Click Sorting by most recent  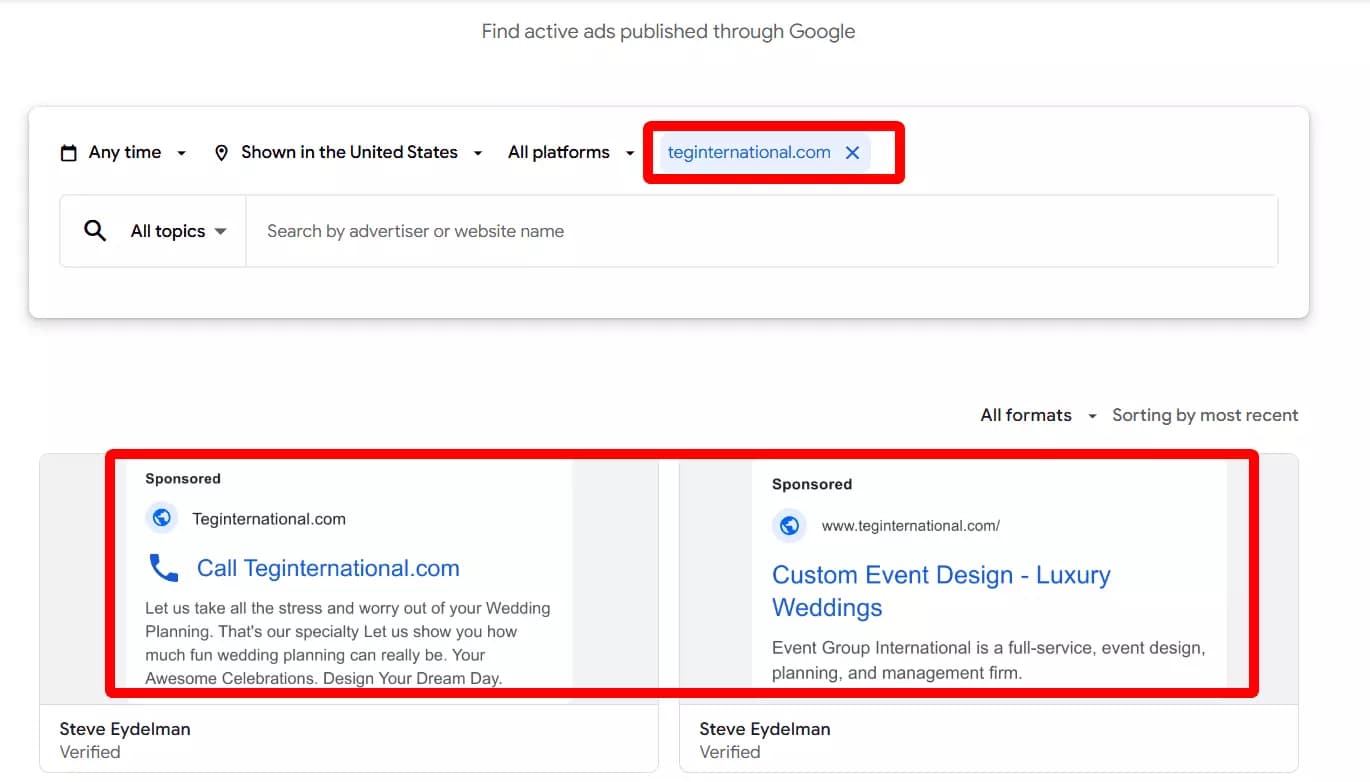(1205, 414)
